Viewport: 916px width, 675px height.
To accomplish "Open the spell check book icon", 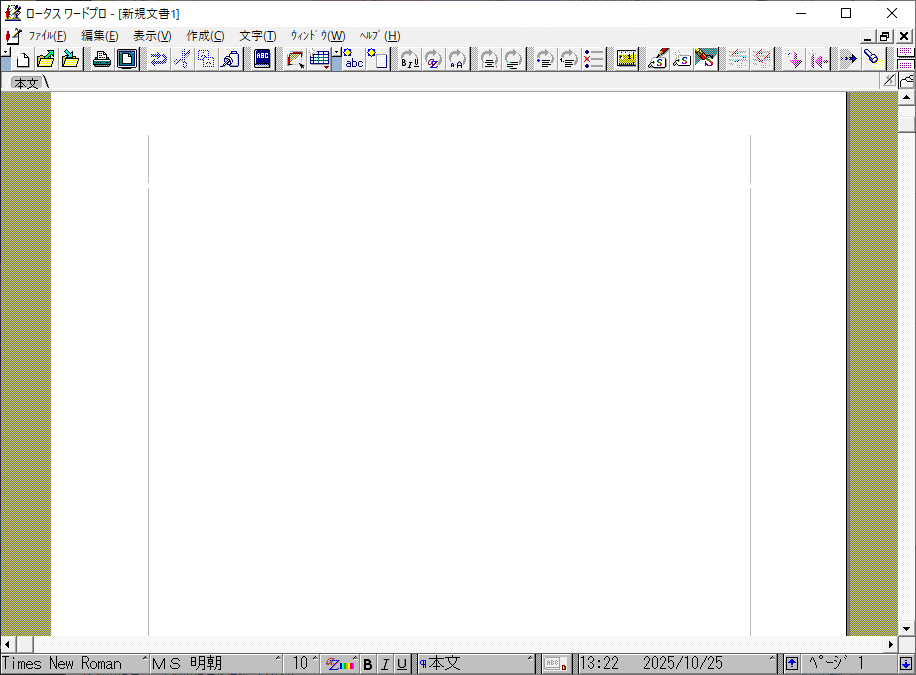I will 262,59.
